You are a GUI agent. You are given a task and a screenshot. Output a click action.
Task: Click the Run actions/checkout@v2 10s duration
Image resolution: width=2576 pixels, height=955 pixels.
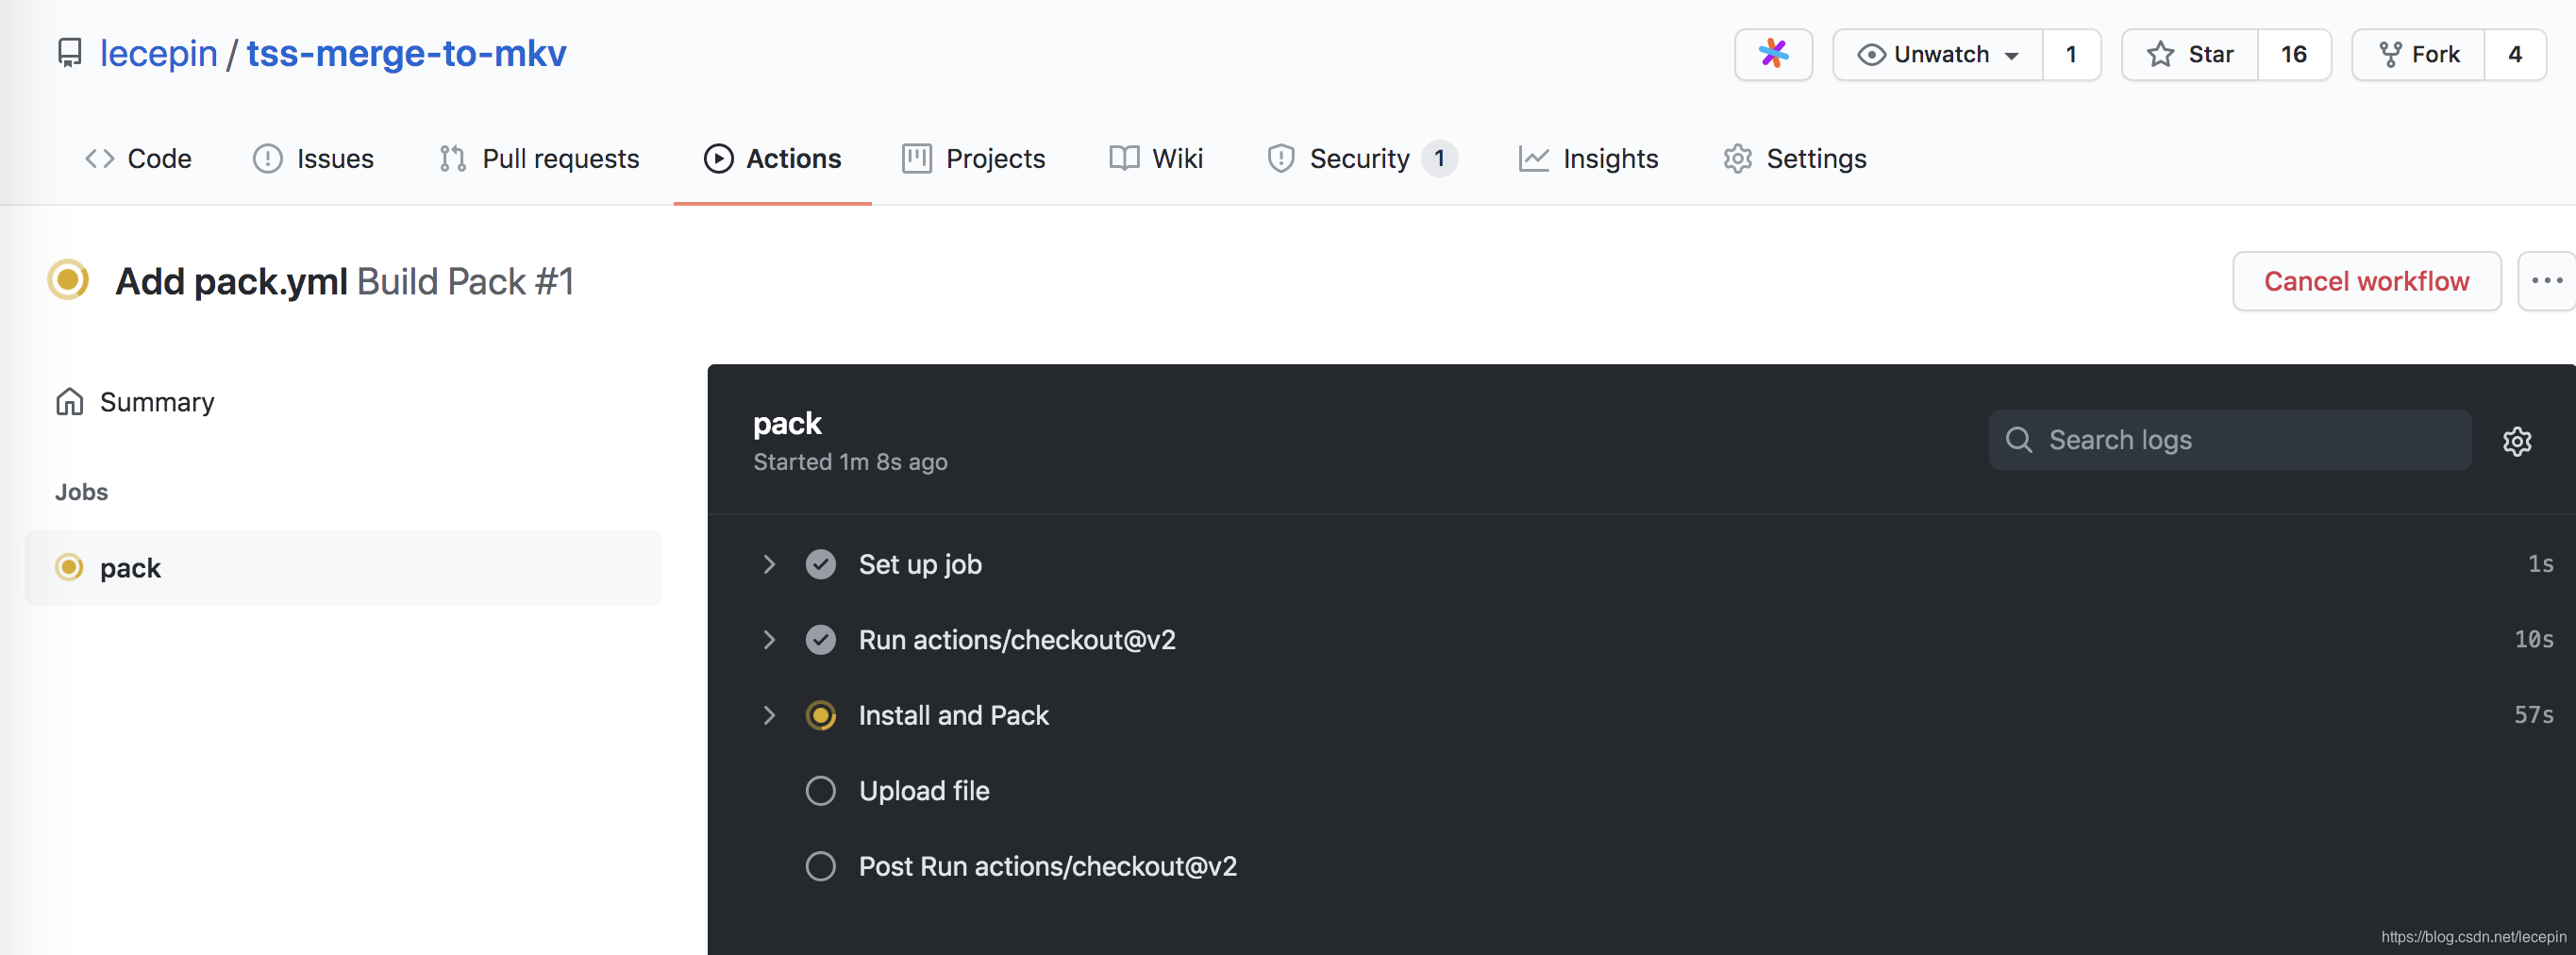[2533, 640]
